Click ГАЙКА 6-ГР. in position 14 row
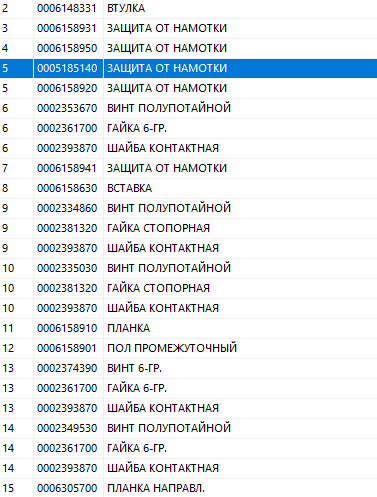Viewport: 377px width, 497px height. 137,448
